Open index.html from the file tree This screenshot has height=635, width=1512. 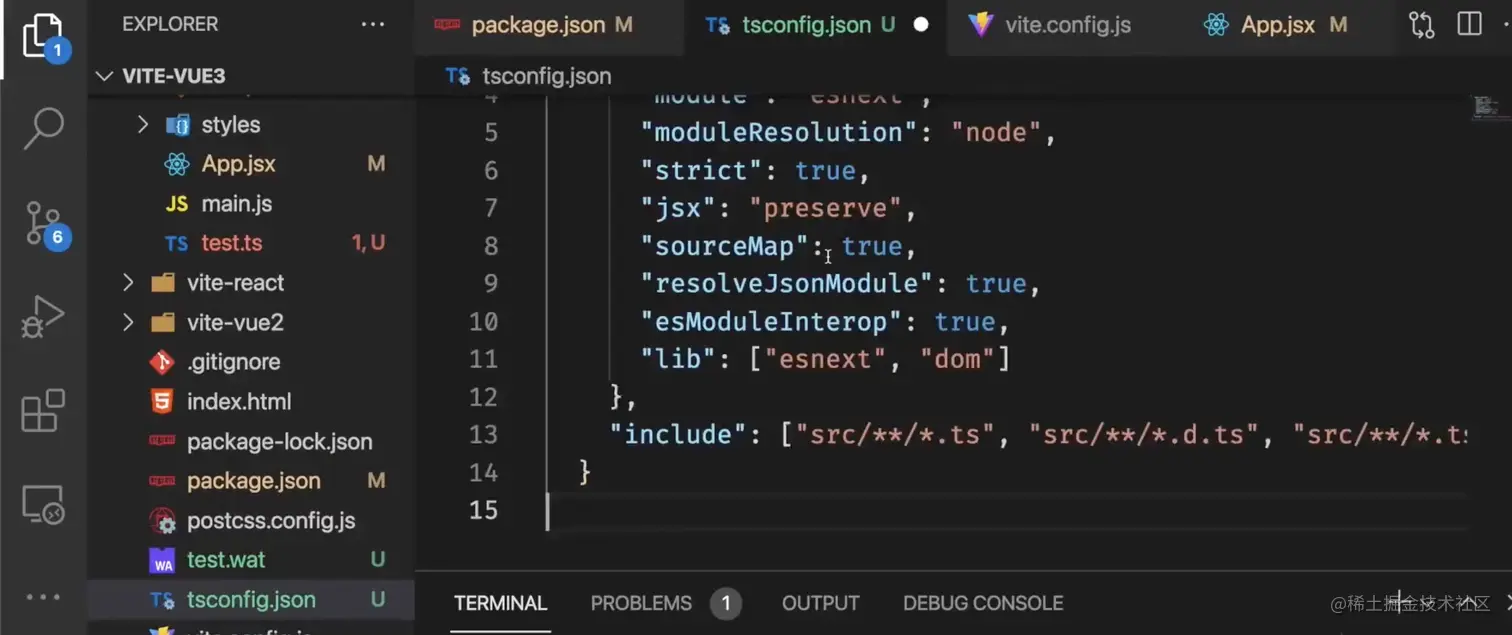(x=239, y=402)
